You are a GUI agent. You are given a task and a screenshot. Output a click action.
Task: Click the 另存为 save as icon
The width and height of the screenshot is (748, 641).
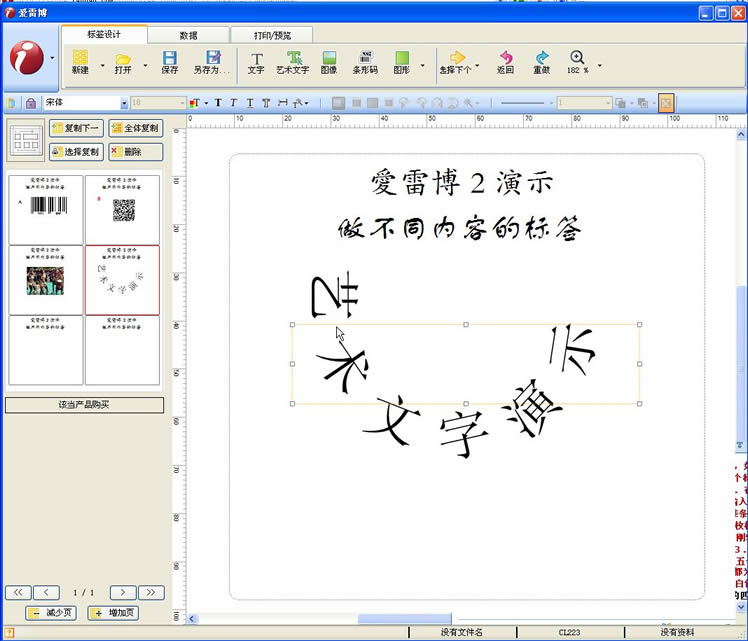pyautogui.click(x=213, y=57)
